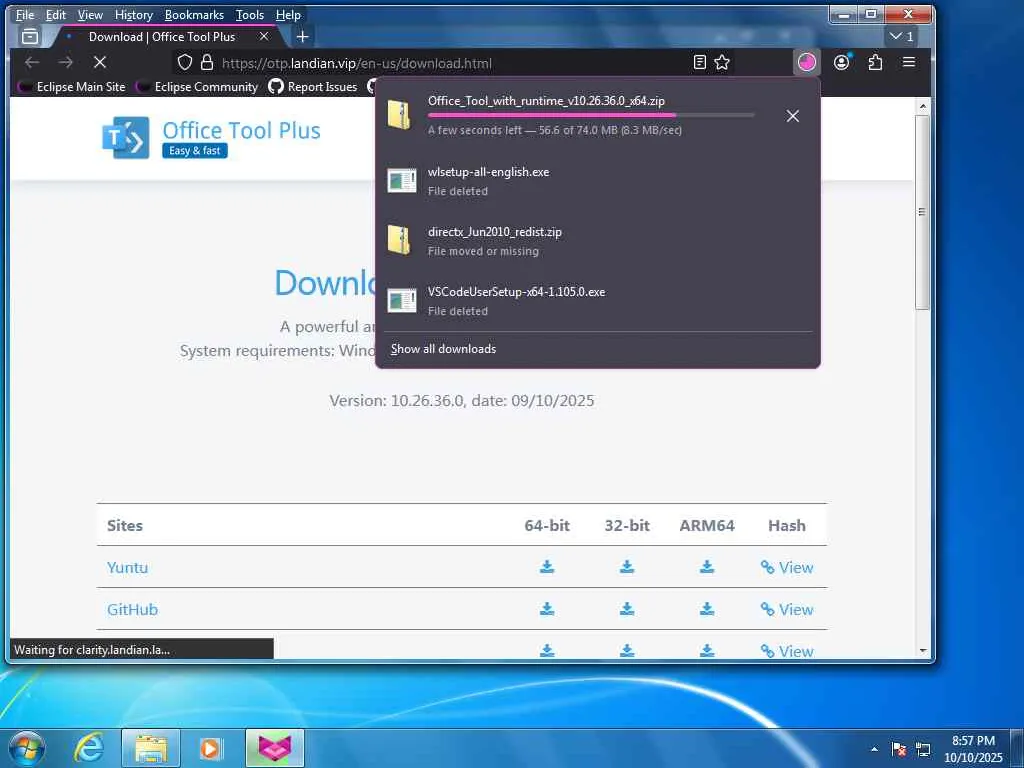Image resolution: width=1024 pixels, height=768 pixels.
Task: Click the wlsetup exe file icon
Action: tap(402, 181)
